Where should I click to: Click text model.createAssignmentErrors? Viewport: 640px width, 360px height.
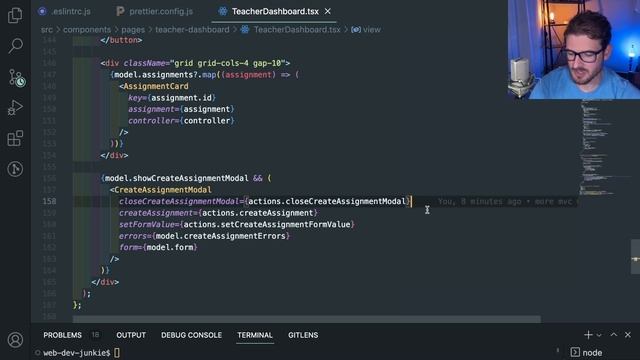click(221, 236)
